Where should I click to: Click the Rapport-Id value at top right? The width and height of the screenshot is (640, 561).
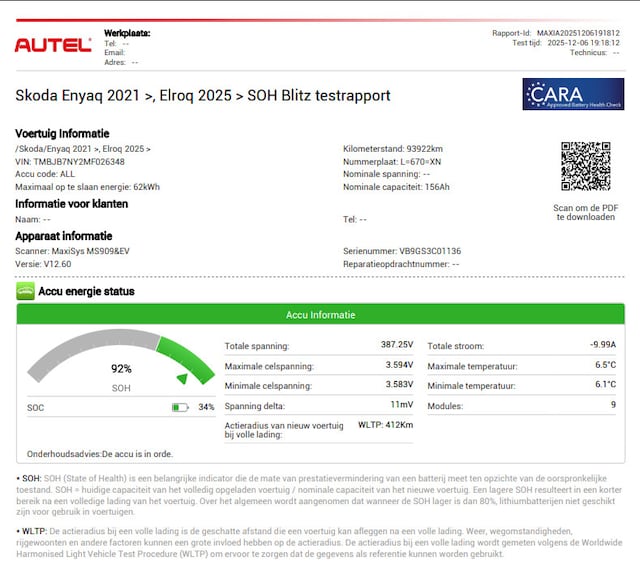point(578,33)
